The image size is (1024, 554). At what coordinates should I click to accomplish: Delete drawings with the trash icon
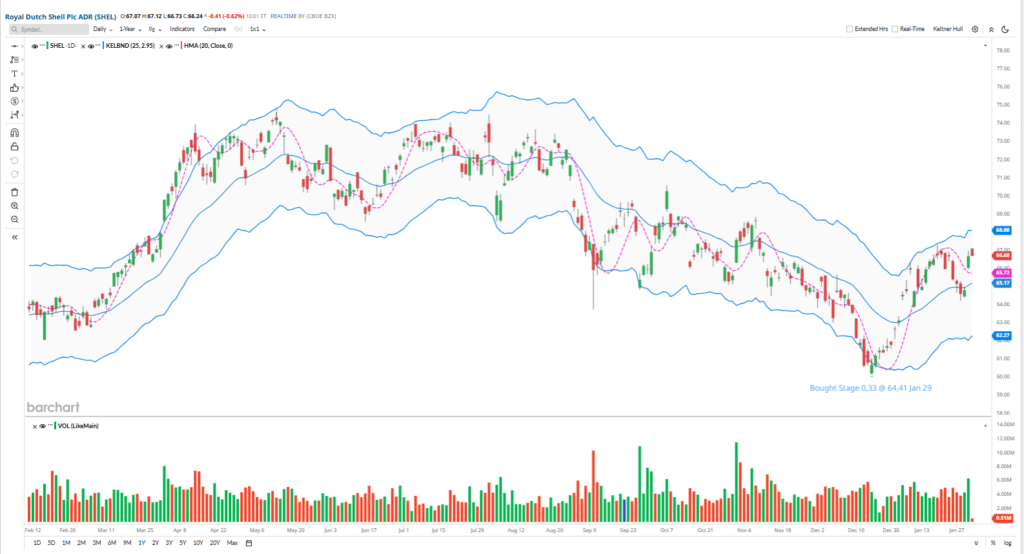(15, 191)
